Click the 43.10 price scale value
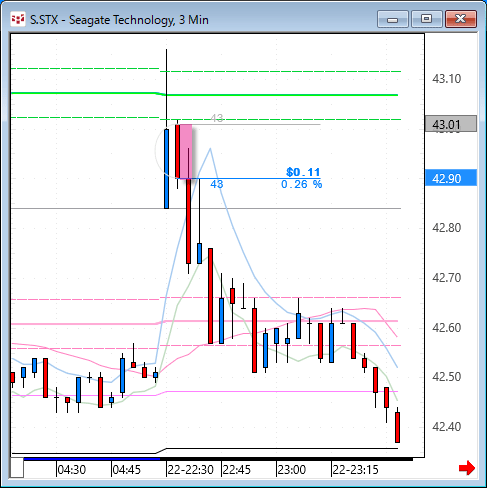 (x=447, y=79)
